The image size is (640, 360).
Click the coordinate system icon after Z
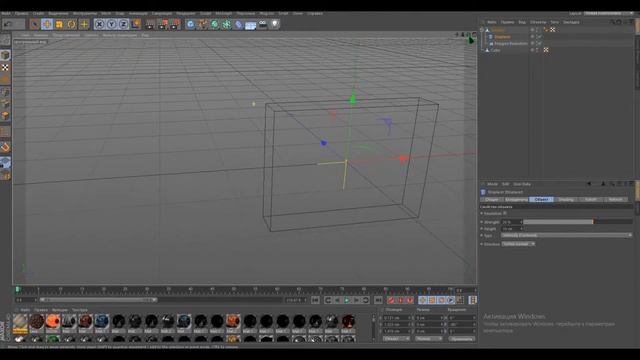[136, 24]
